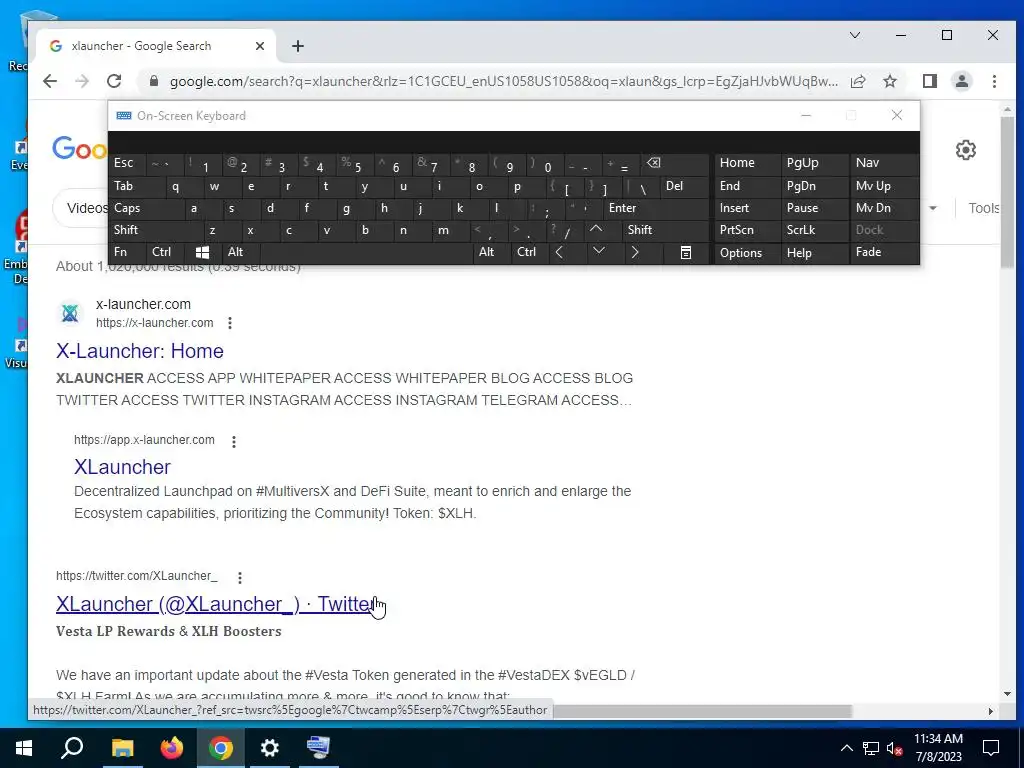Open a new tab with plus button
1024x768 pixels.
(298, 46)
